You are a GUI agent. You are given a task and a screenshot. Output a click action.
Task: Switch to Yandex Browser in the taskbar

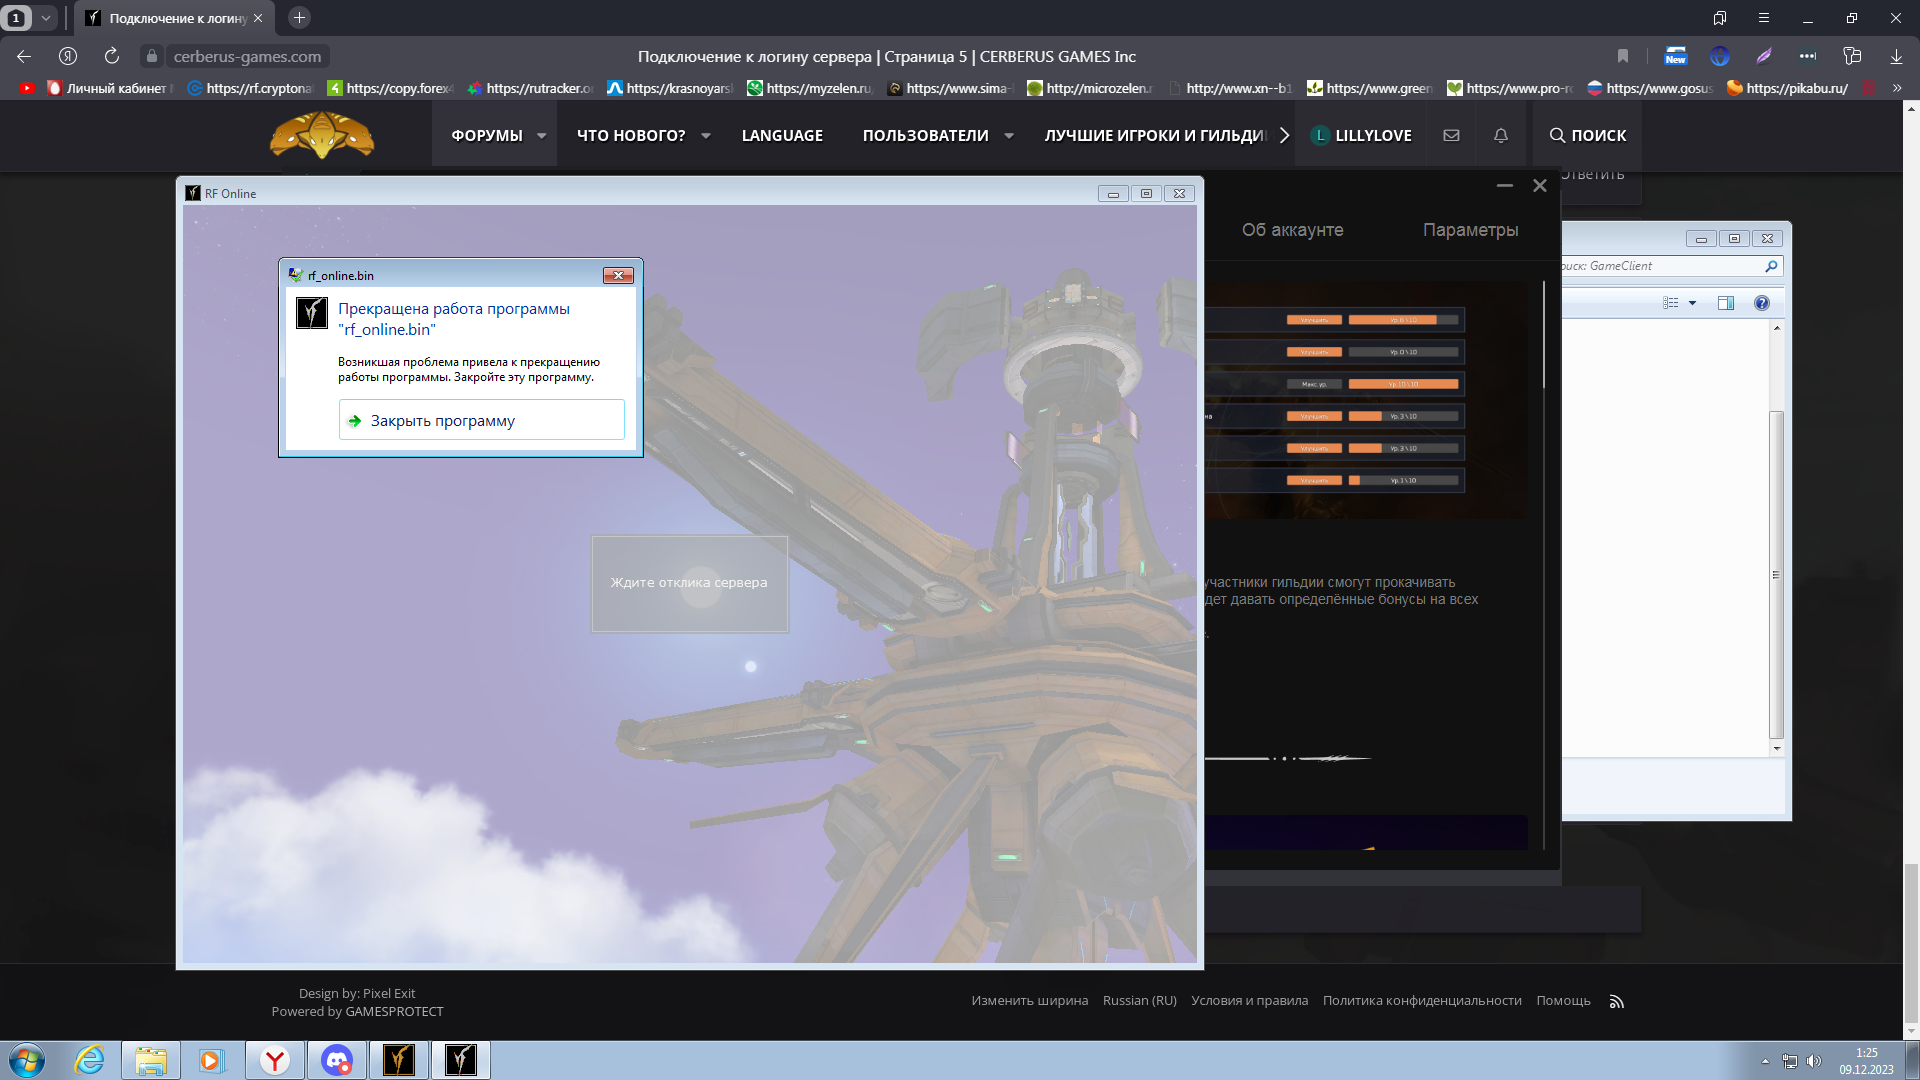pos(275,1060)
